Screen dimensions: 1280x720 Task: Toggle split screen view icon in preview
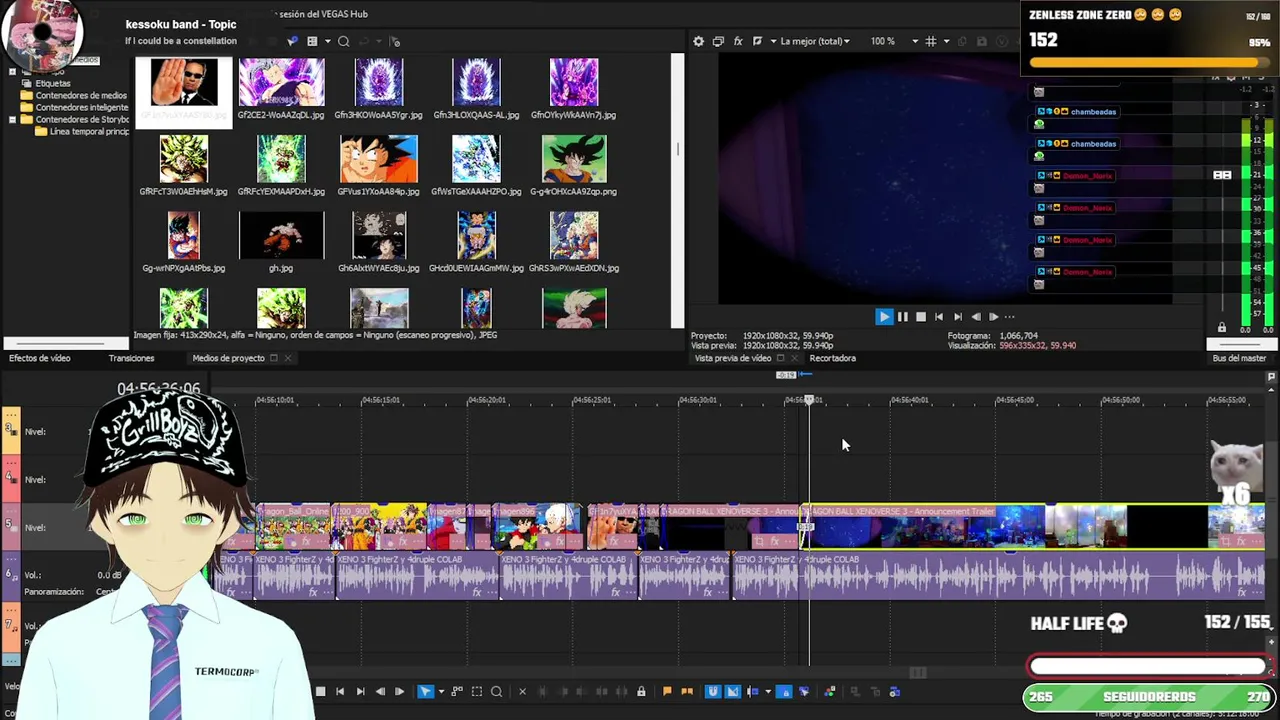(757, 41)
